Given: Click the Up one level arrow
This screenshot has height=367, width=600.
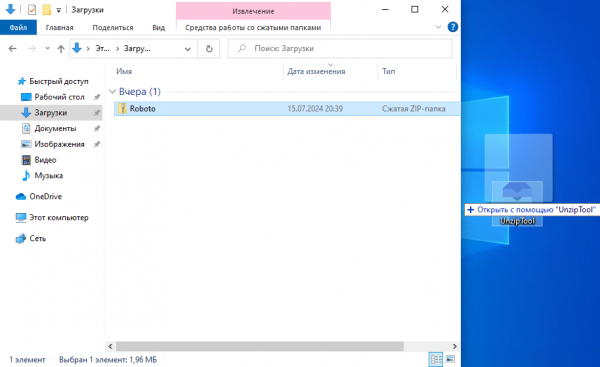Looking at the screenshot, I should click(60, 49).
